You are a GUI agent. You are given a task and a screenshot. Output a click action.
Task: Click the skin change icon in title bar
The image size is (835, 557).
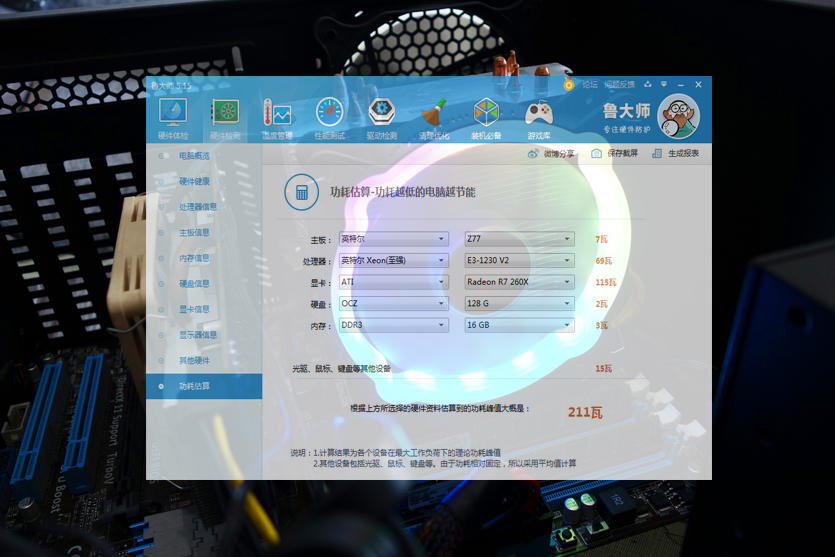pos(648,84)
